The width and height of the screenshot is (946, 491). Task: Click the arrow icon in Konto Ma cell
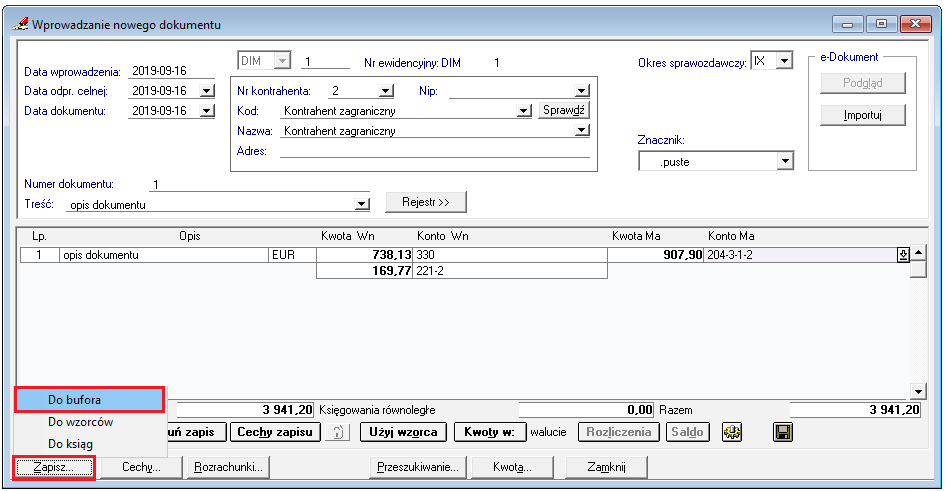[903, 255]
